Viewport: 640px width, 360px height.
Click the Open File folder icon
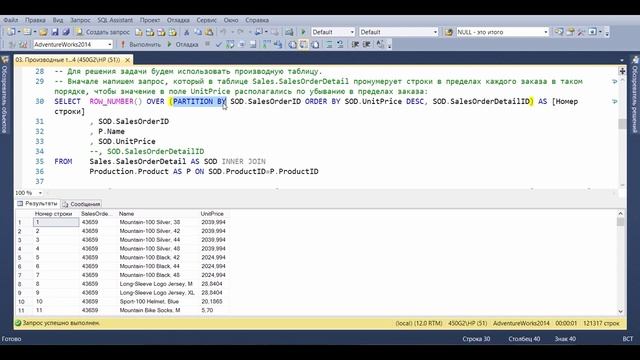[43, 32]
